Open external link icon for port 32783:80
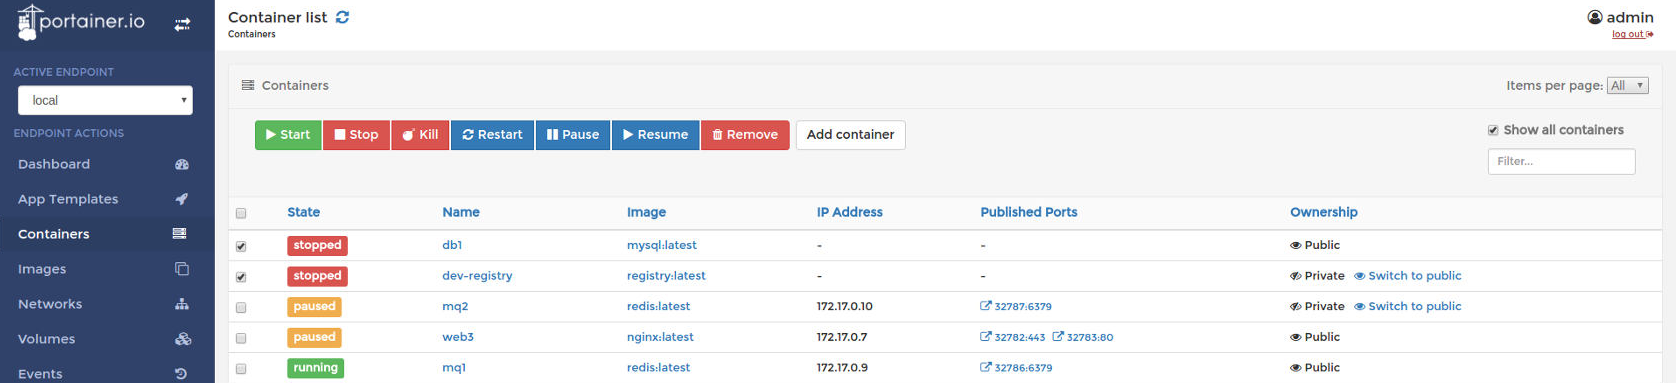The image size is (1676, 383). (x=1058, y=337)
